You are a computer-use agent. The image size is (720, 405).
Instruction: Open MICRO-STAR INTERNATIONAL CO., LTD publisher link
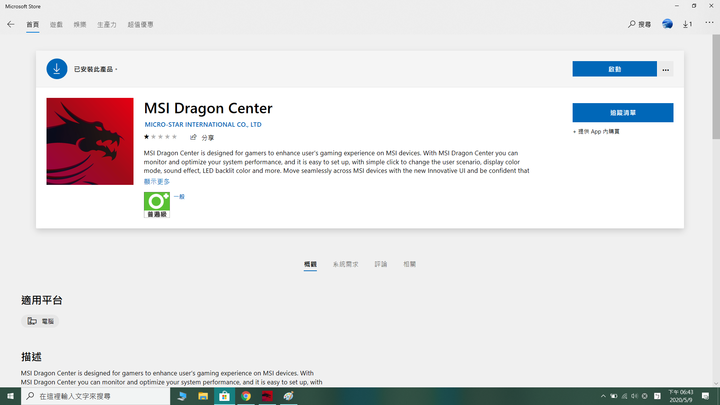203,124
